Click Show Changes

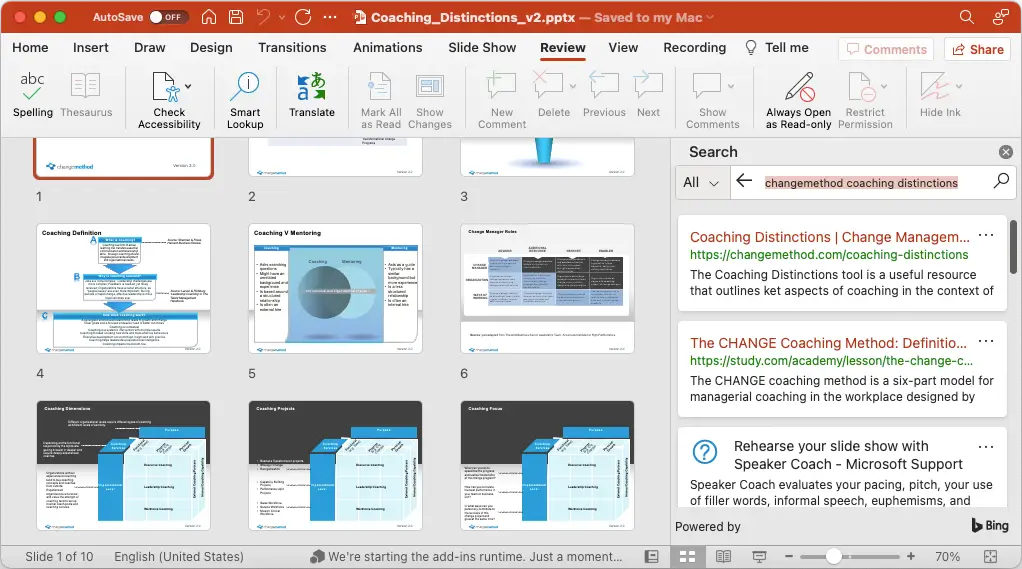tap(430, 100)
